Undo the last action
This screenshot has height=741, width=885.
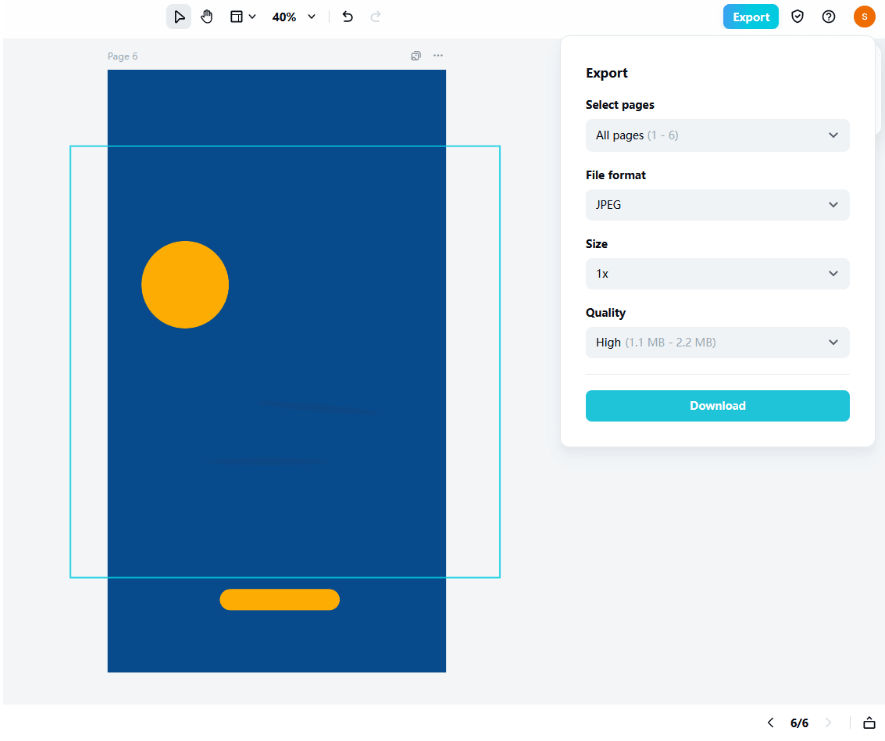347,17
